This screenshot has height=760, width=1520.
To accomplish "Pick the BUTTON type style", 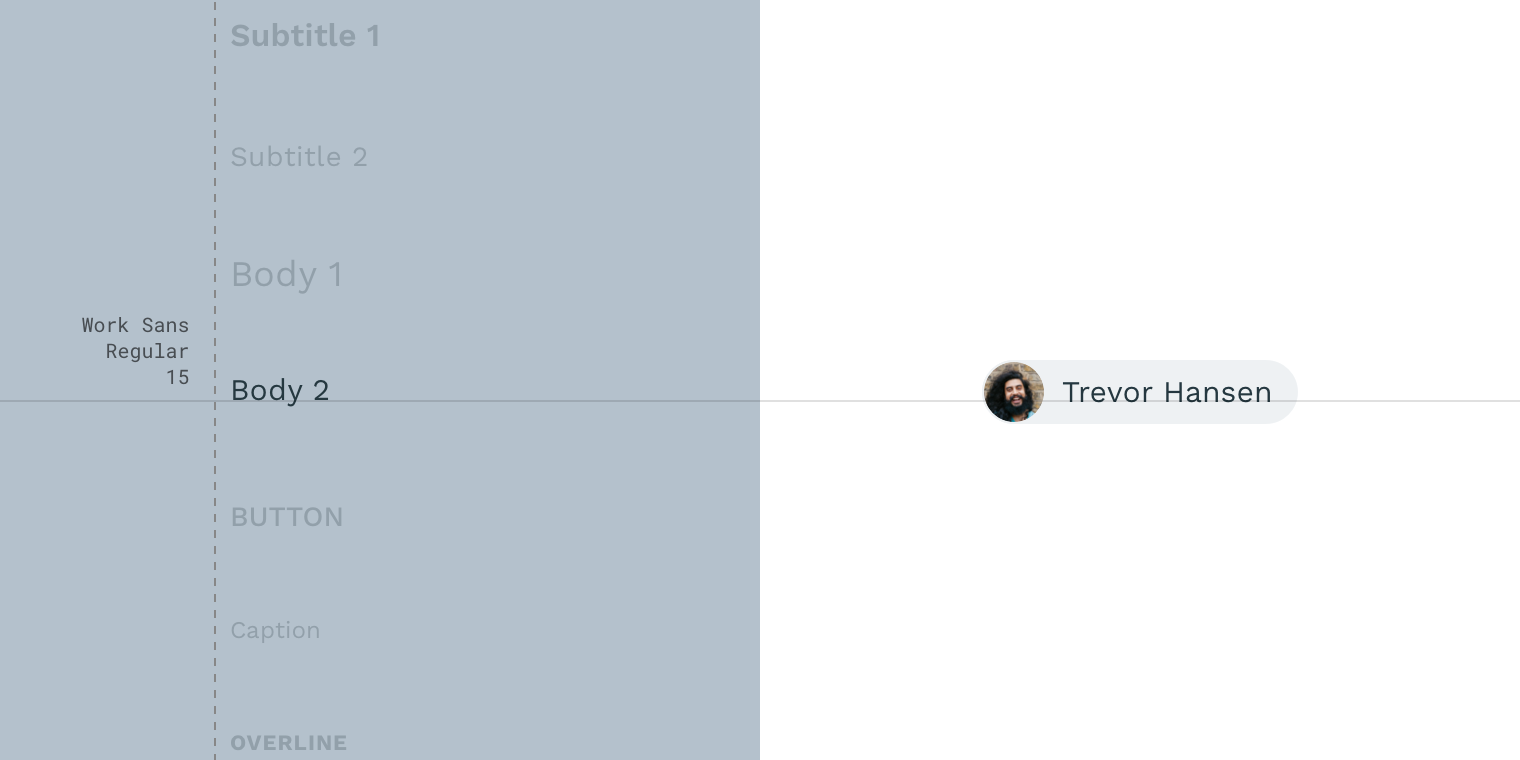I will tap(287, 517).
